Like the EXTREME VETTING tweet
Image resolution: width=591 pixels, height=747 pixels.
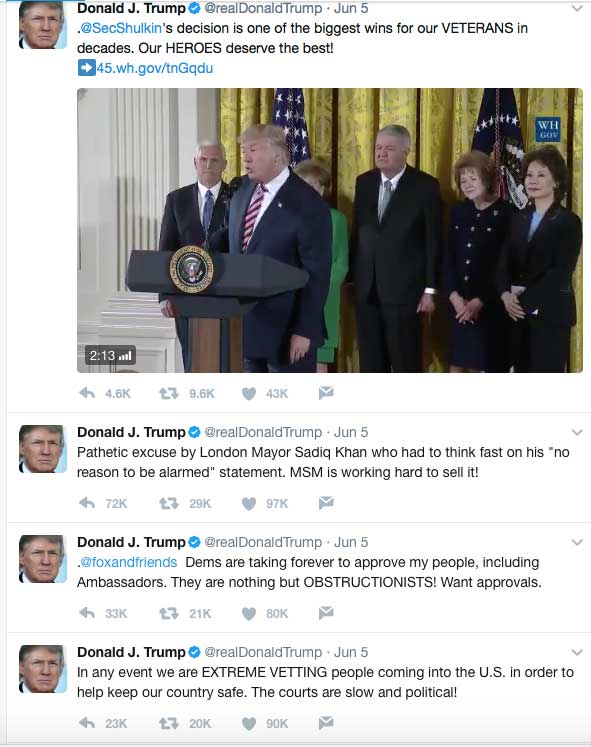coord(249,724)
